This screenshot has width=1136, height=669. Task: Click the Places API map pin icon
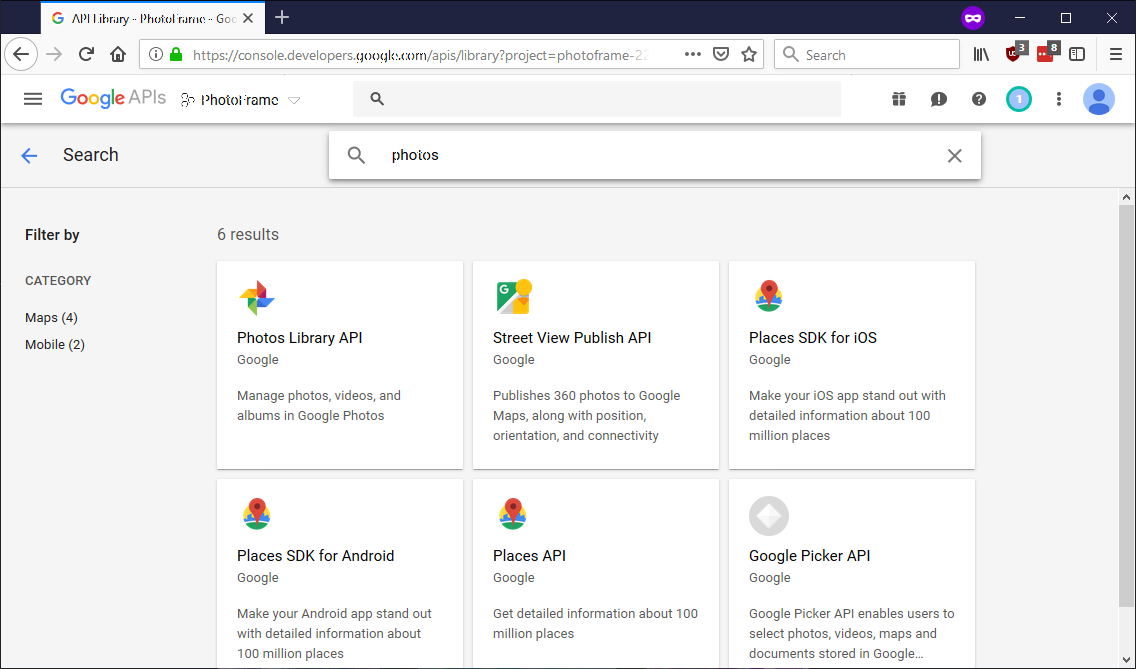(513, 514)
